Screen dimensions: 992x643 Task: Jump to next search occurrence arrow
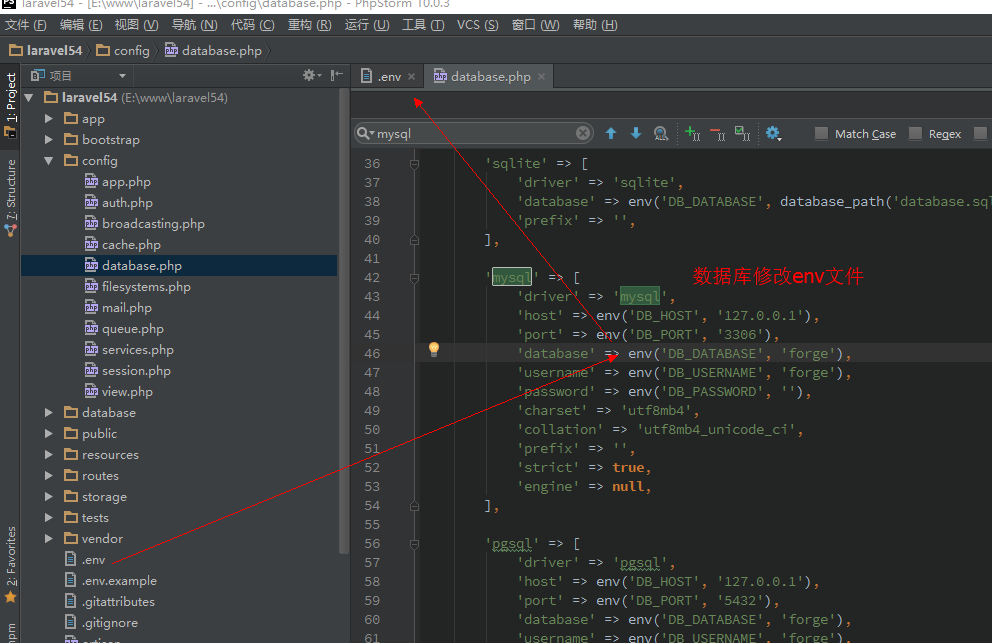pos(635,133)
